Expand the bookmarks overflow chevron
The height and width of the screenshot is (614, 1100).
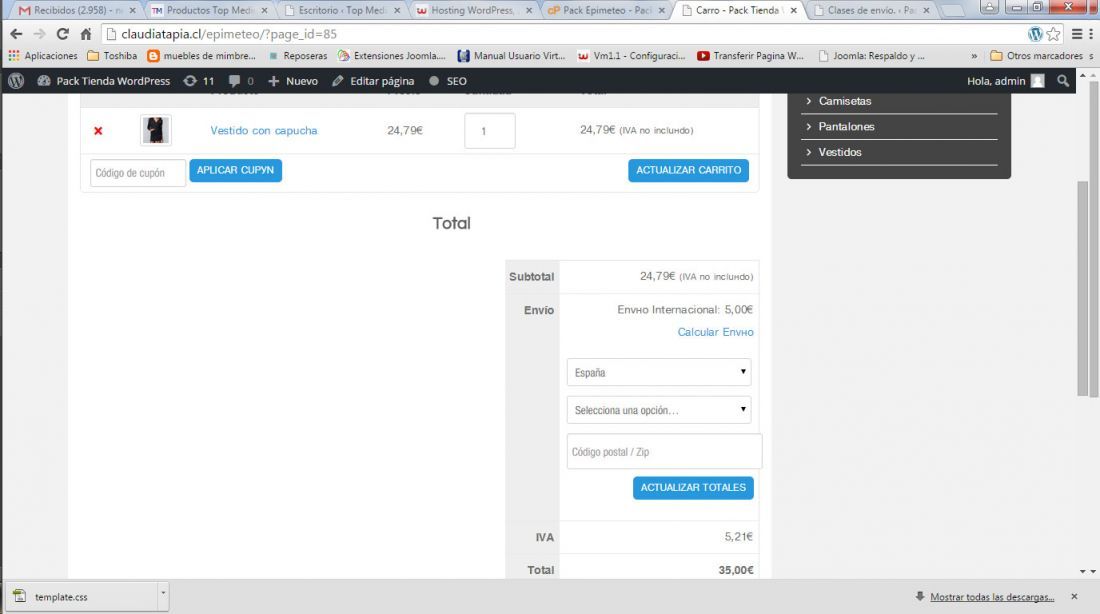tap(974, 55)
